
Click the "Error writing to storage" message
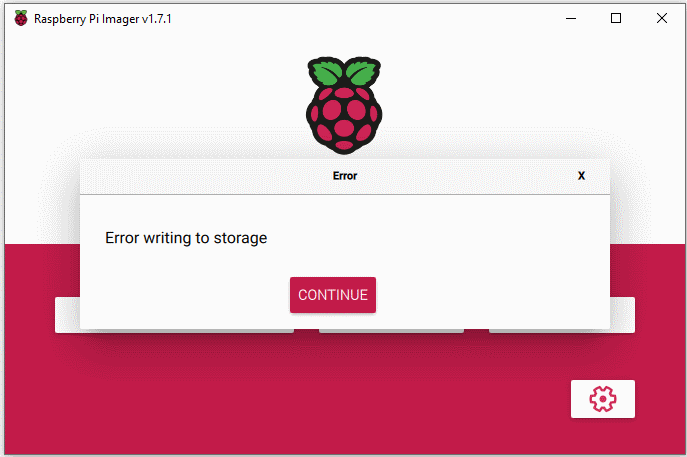point(186,238)
